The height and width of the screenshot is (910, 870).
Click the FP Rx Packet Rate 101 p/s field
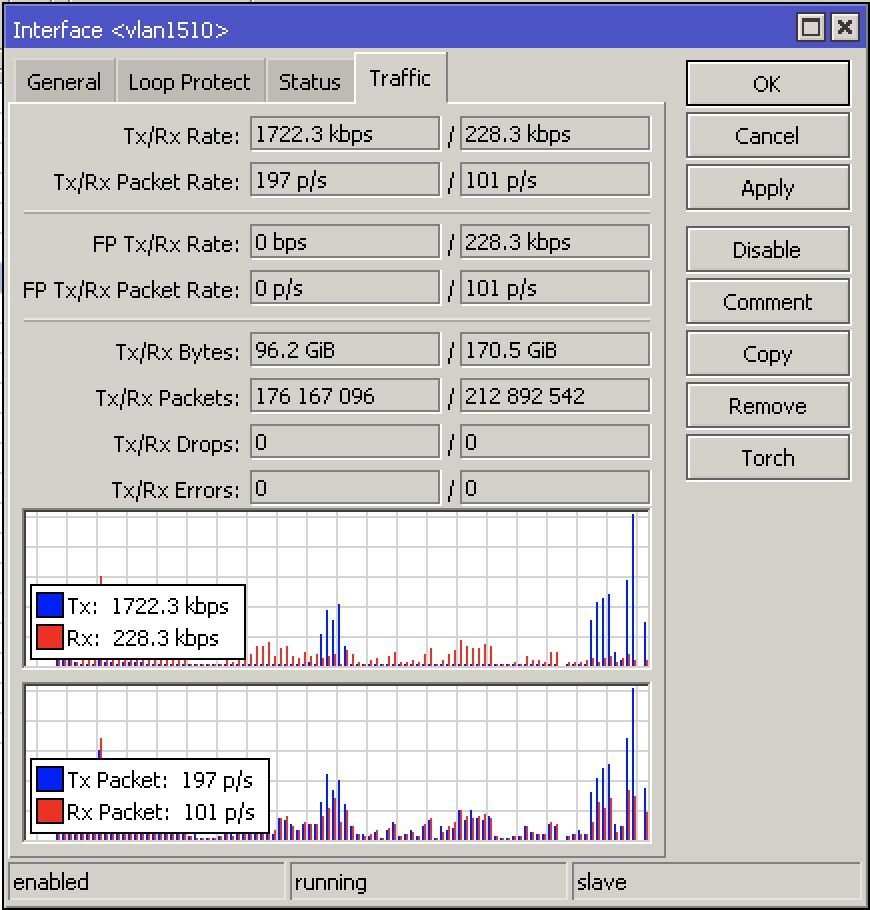coord(555,288)
